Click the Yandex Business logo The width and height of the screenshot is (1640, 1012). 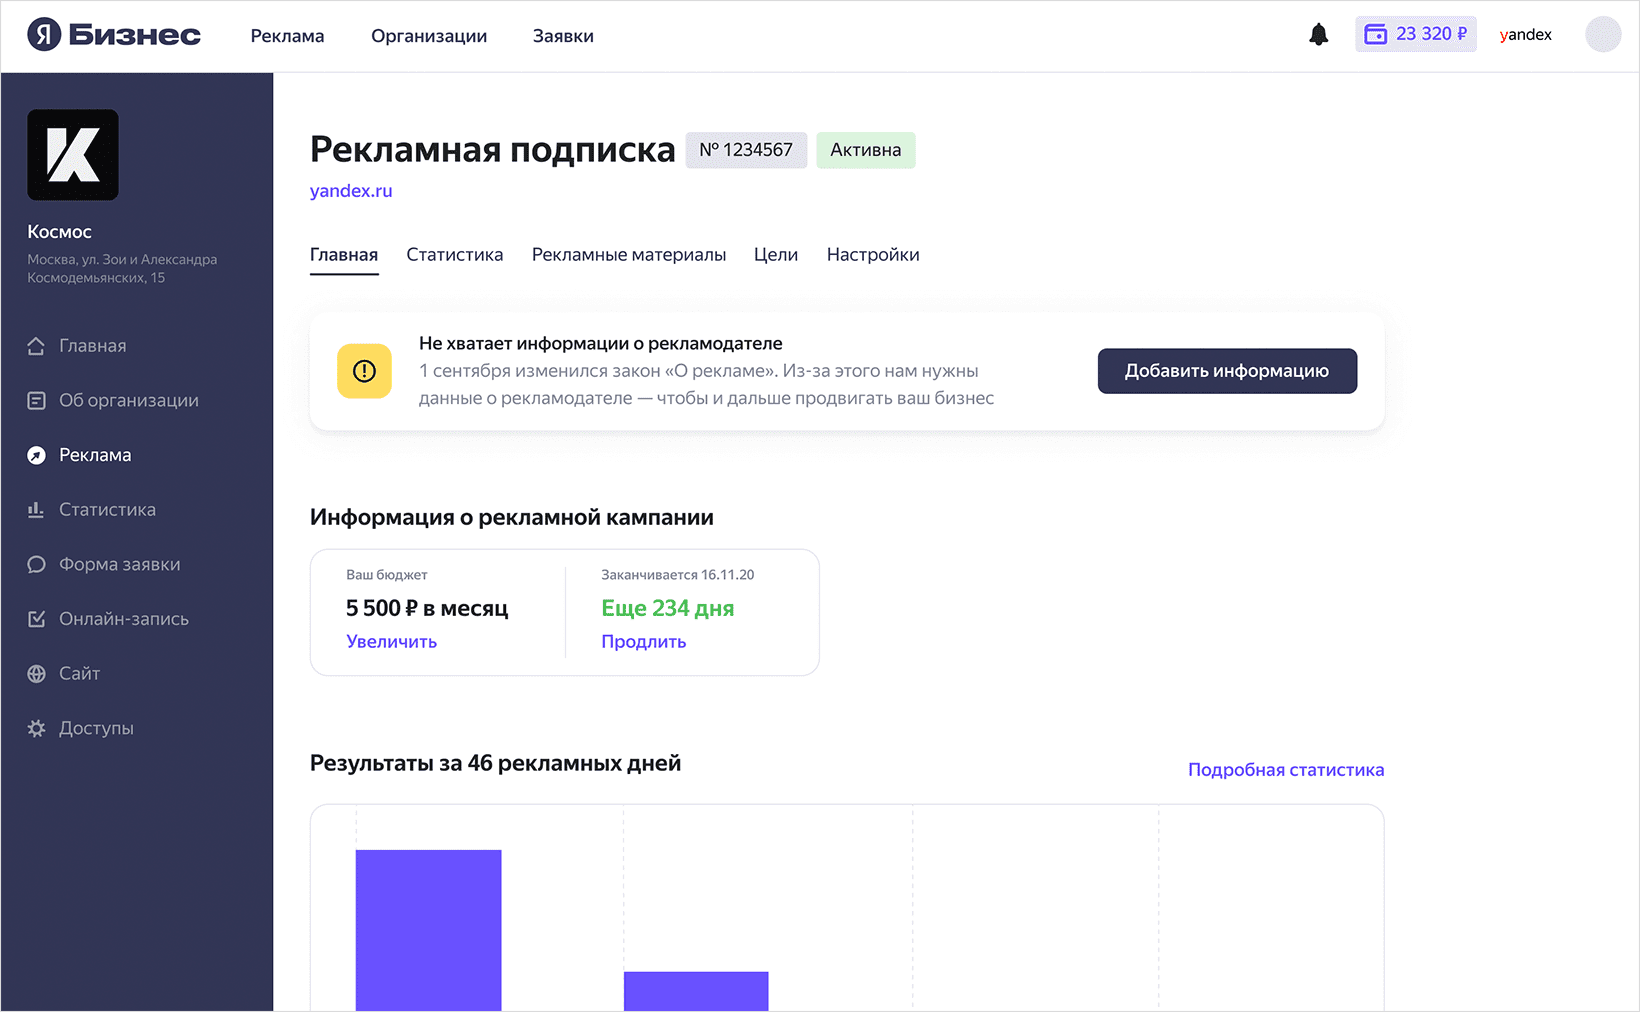(114, 35)
